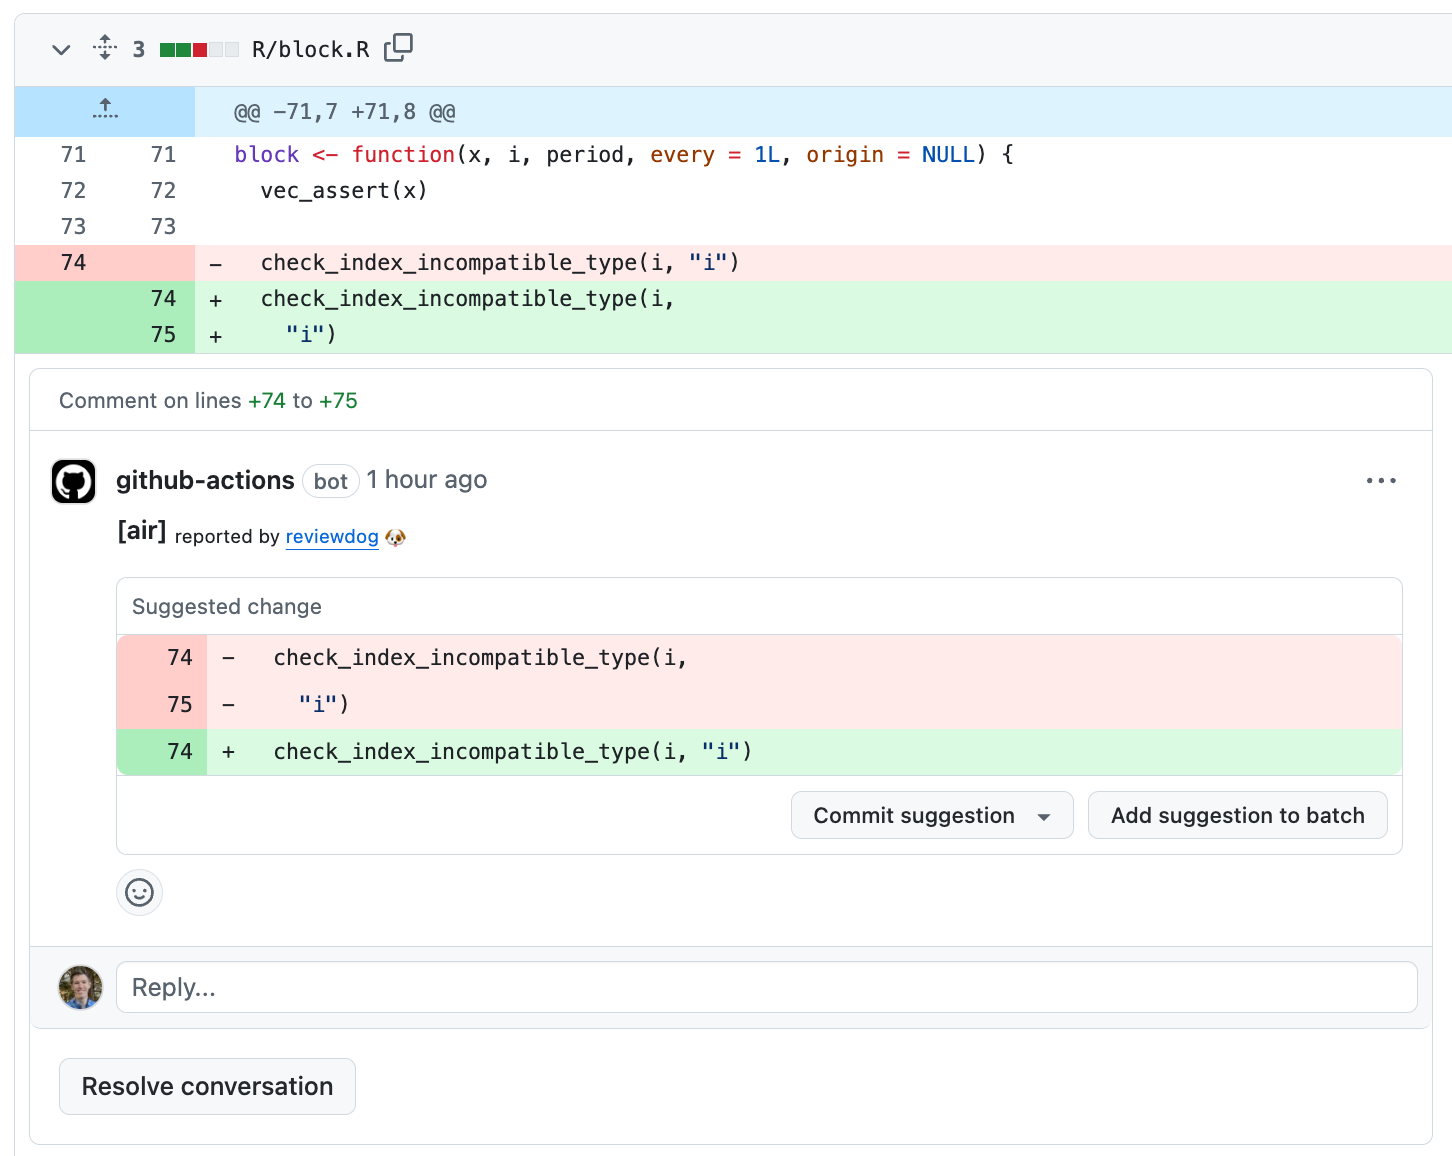Click the github-actions bot avatar
The width and height of the screenshot is (1452, 1156).
click(74, 482)
